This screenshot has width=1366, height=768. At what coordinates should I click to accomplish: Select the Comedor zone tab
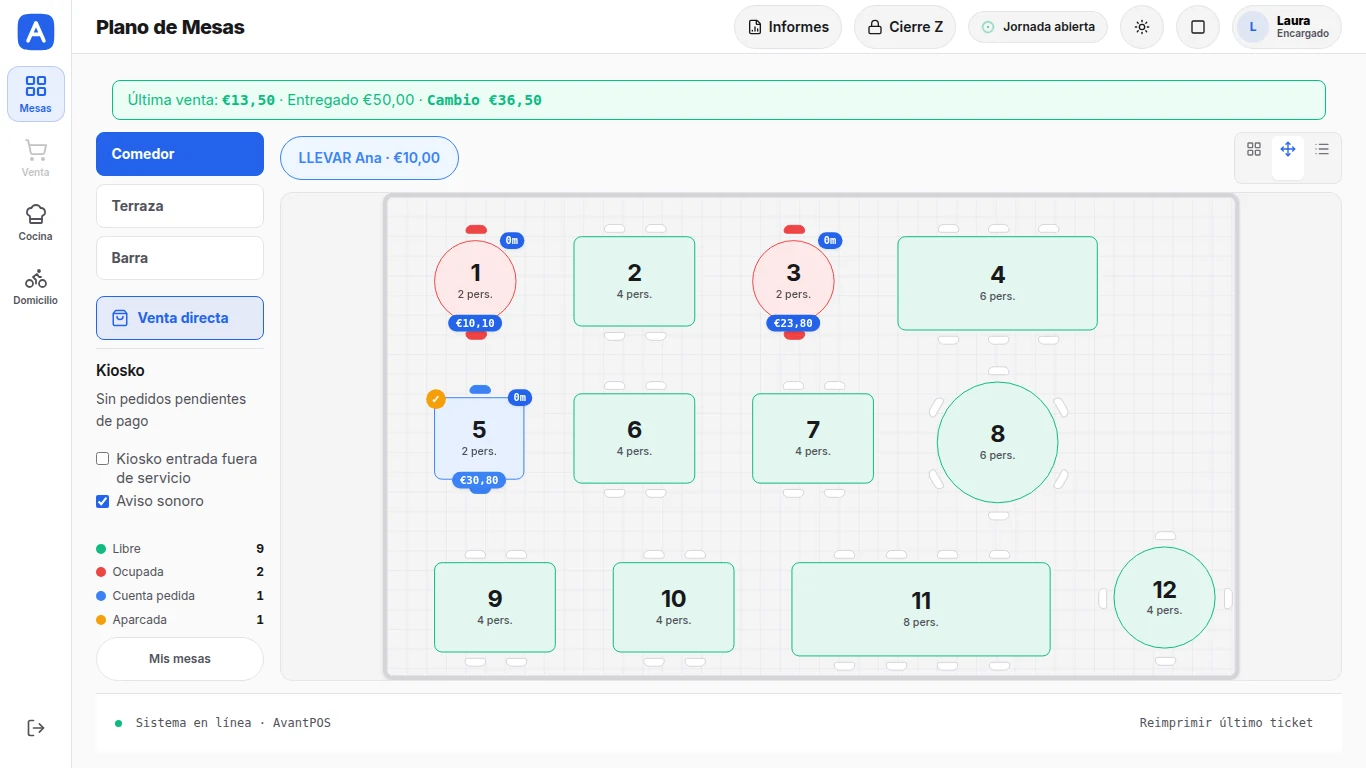click(180, 154)
